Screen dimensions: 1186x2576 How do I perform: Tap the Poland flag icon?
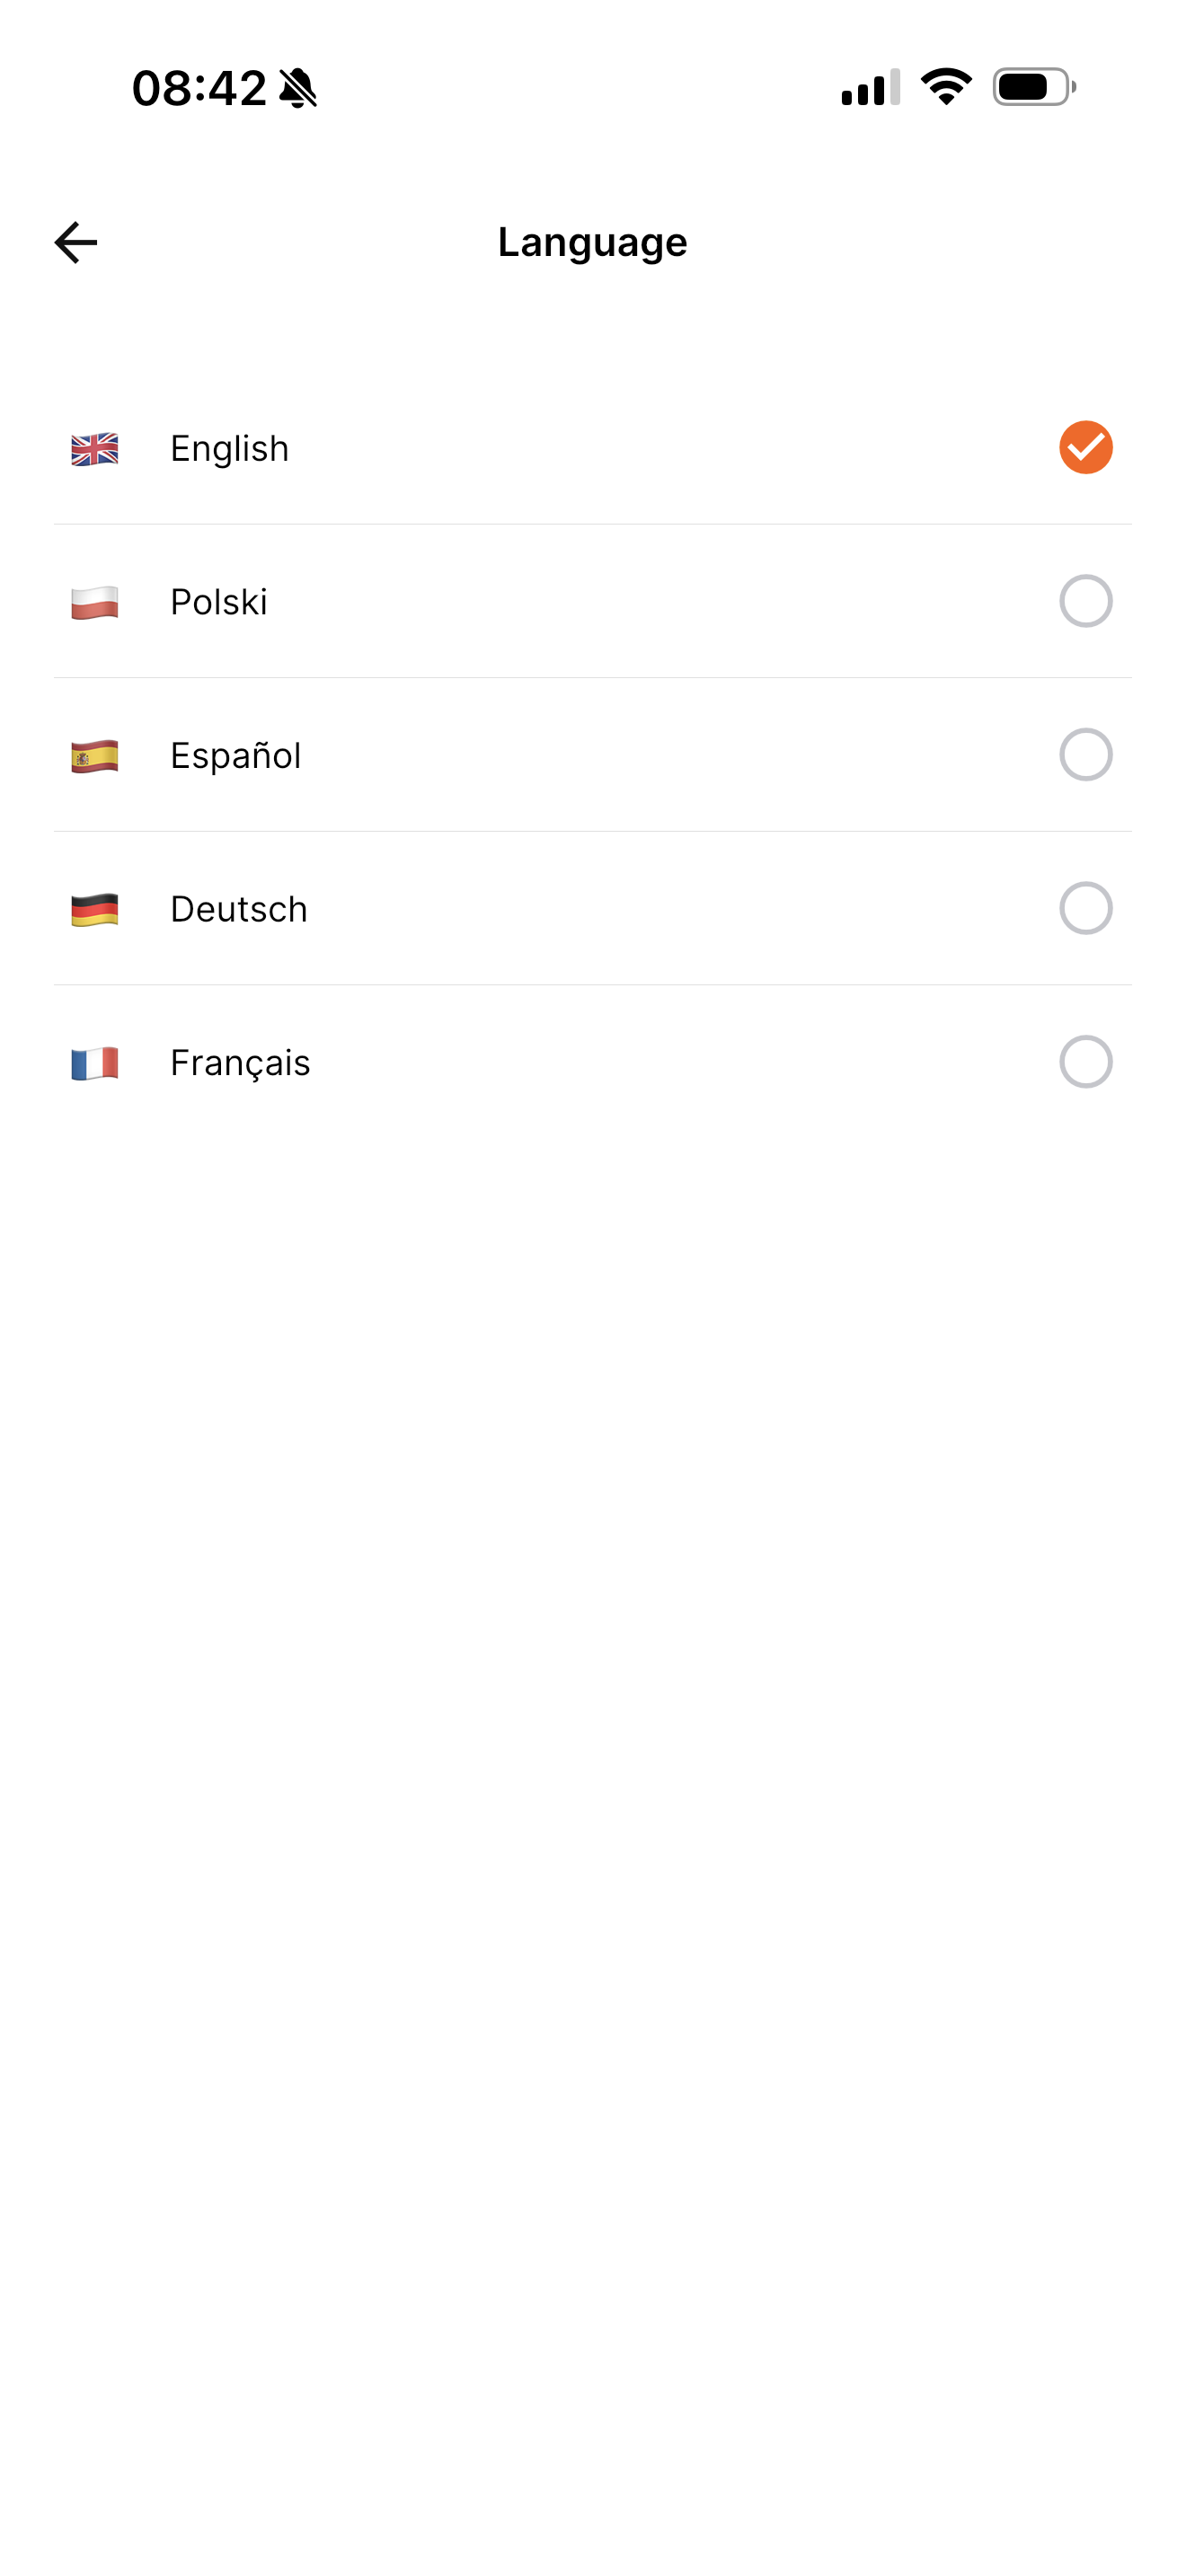tap(95, 602)
